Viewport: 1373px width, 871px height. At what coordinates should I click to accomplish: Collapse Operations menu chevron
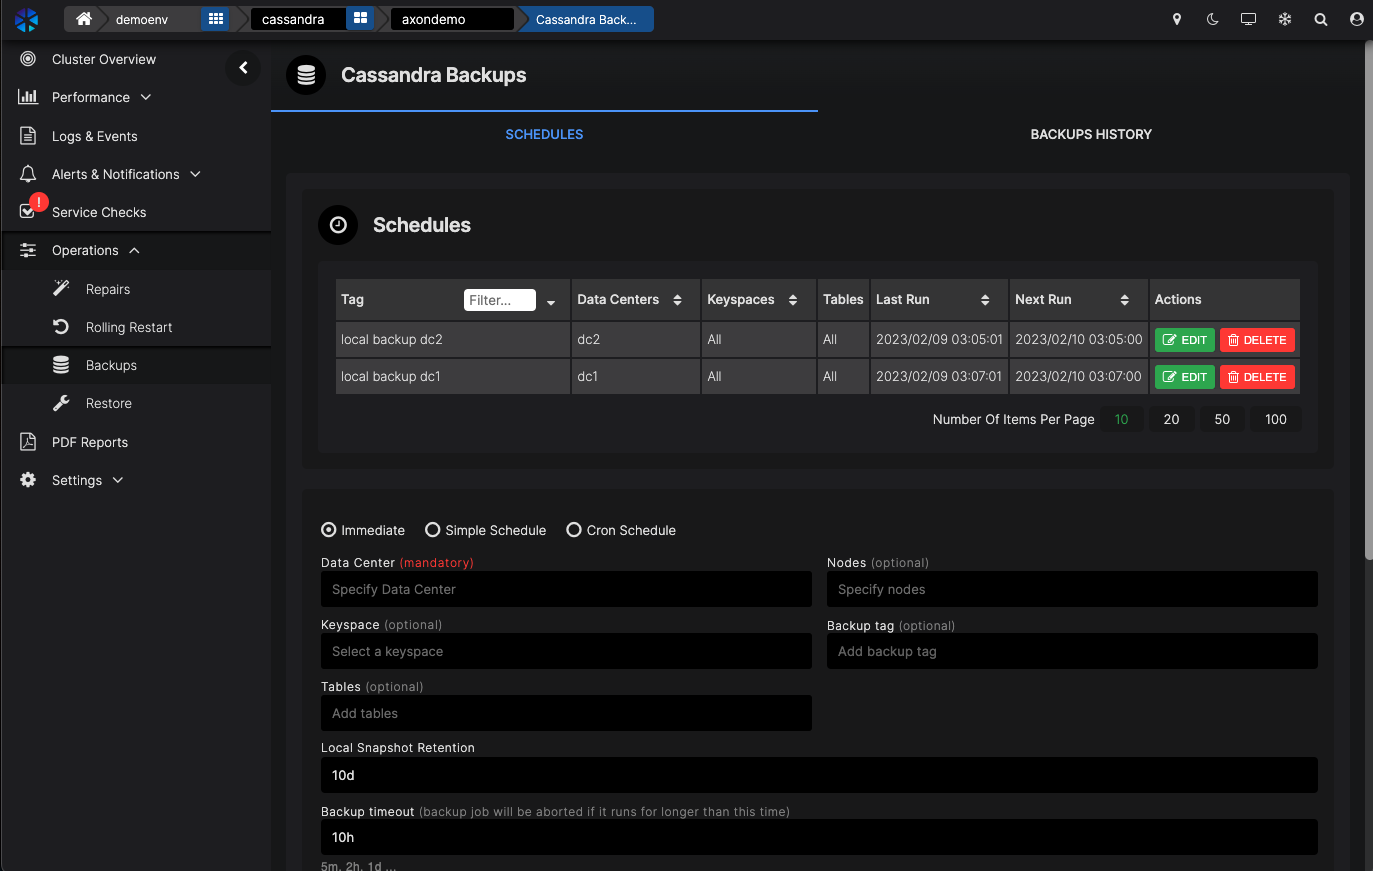coord(134,250)
